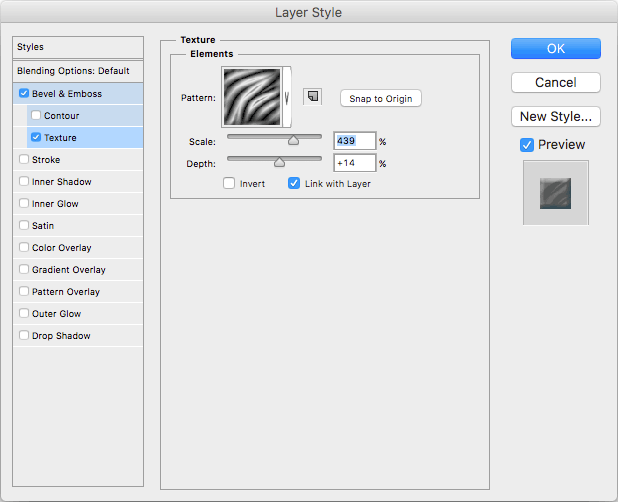Enable the Satin checkbox
Viewport: 618px width, 502px height.
click(x=24, y=225)
